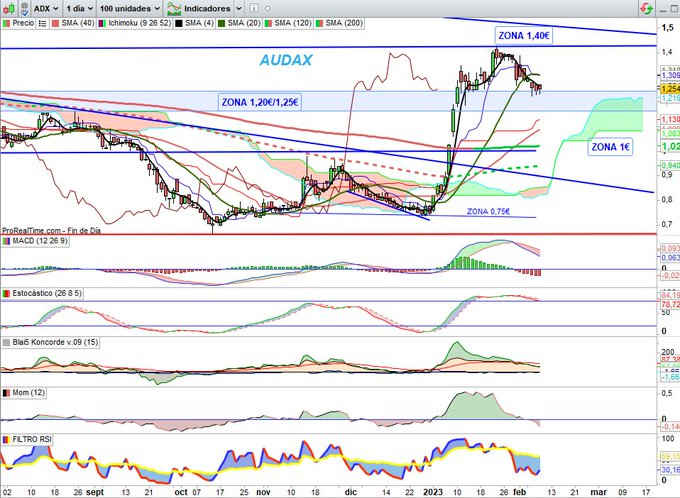680x498 pixels.
Task: Open the ADX ticker dropdown
Action: pos(46,8)
